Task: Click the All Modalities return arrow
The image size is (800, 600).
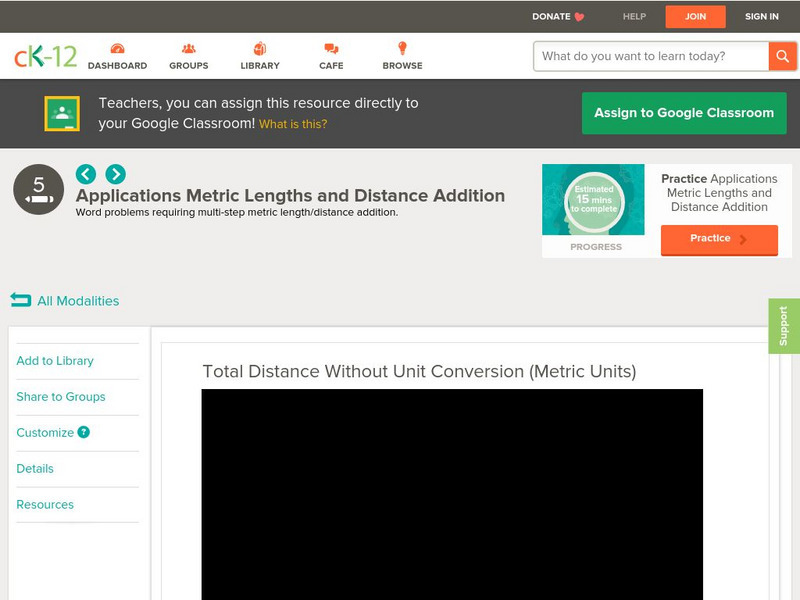Action: coord(21,300)
